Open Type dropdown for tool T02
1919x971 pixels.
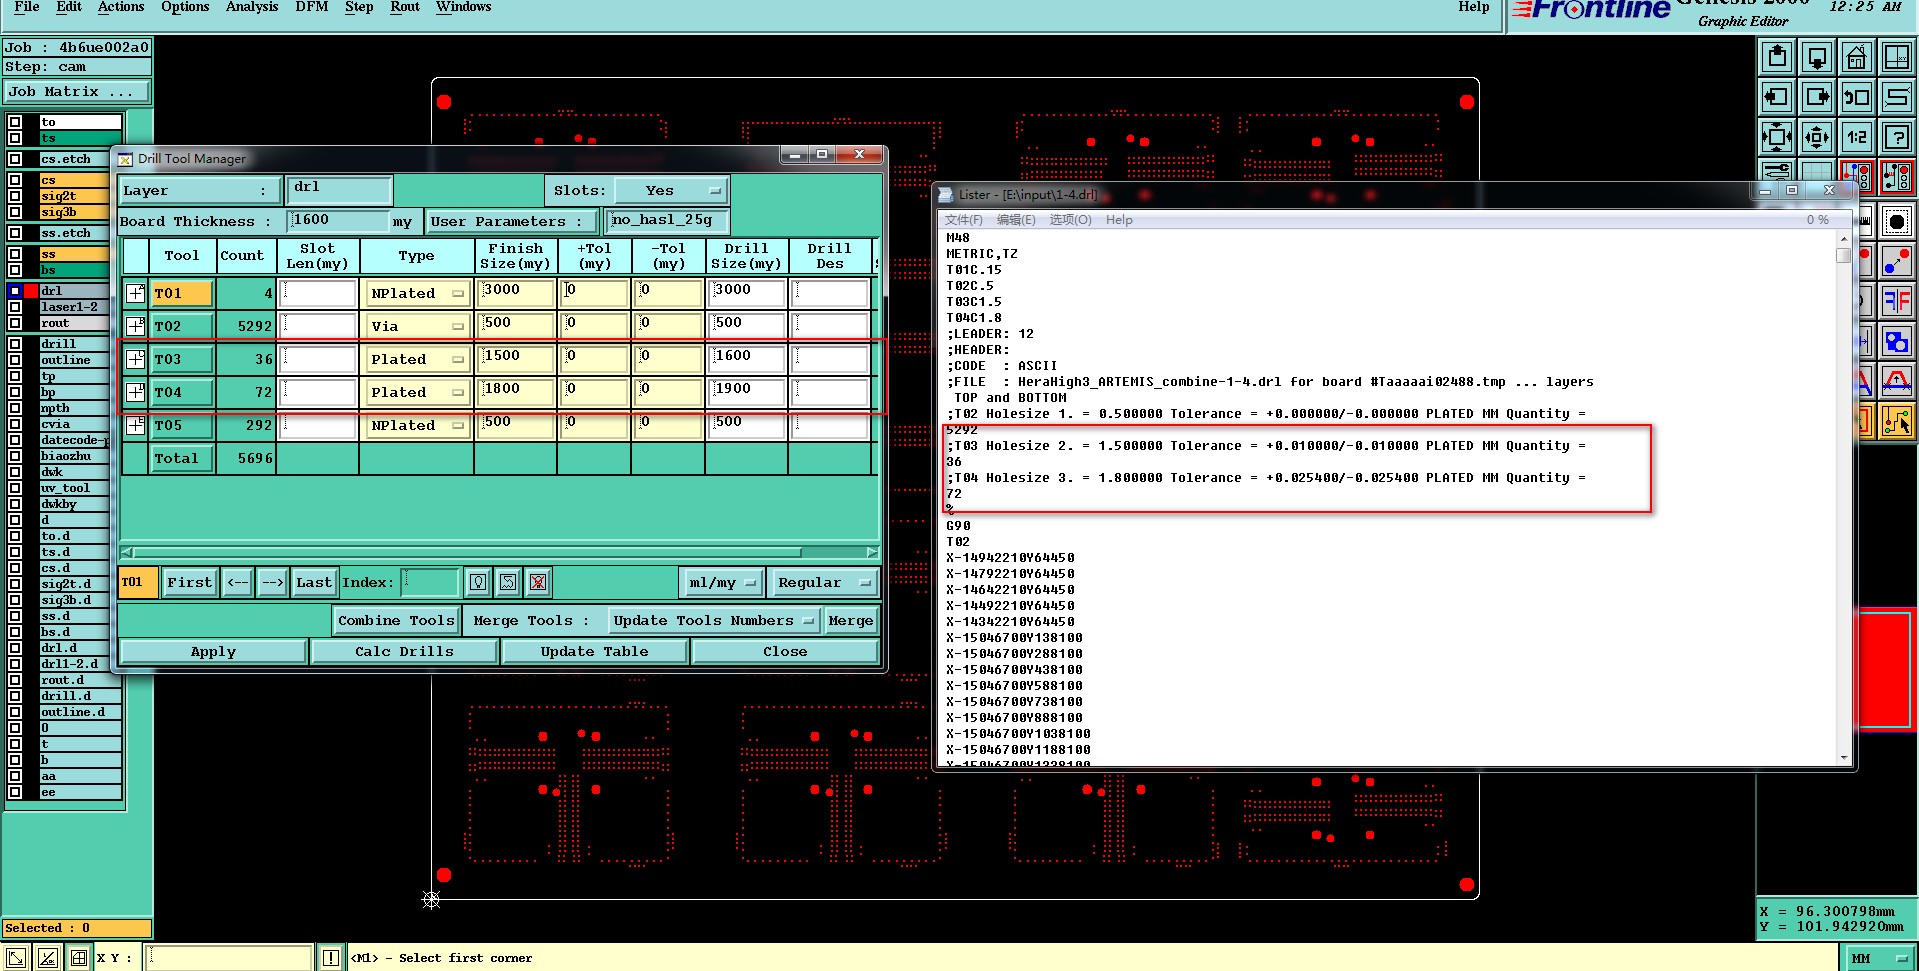pyautogui.click(x=417, y=326)
